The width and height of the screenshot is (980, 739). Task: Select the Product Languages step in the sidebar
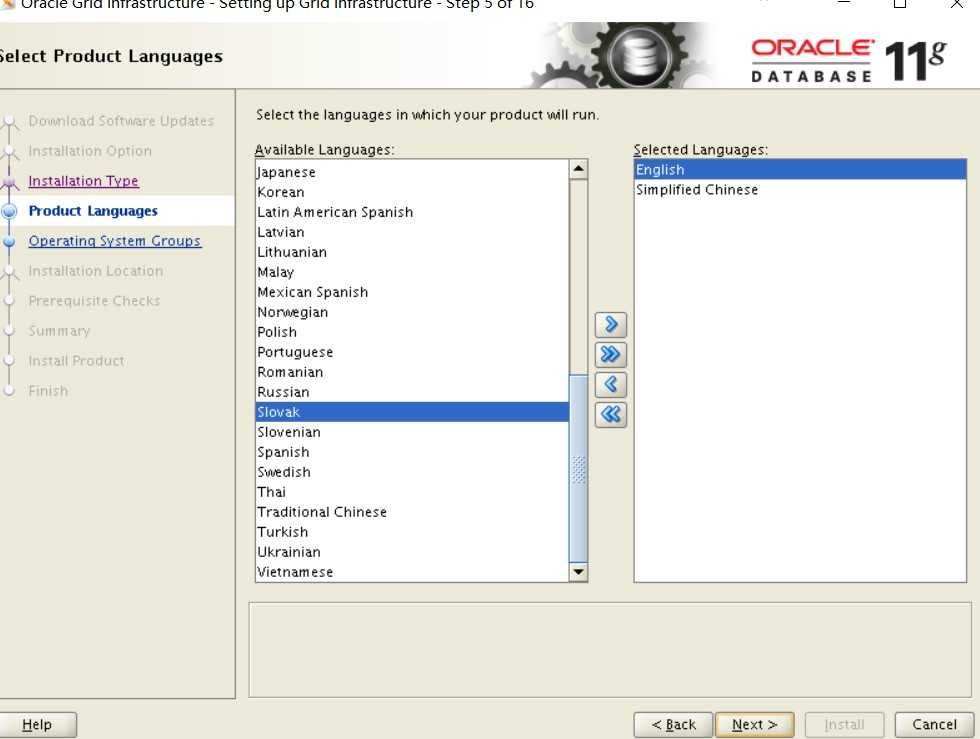tap(93, 211)
